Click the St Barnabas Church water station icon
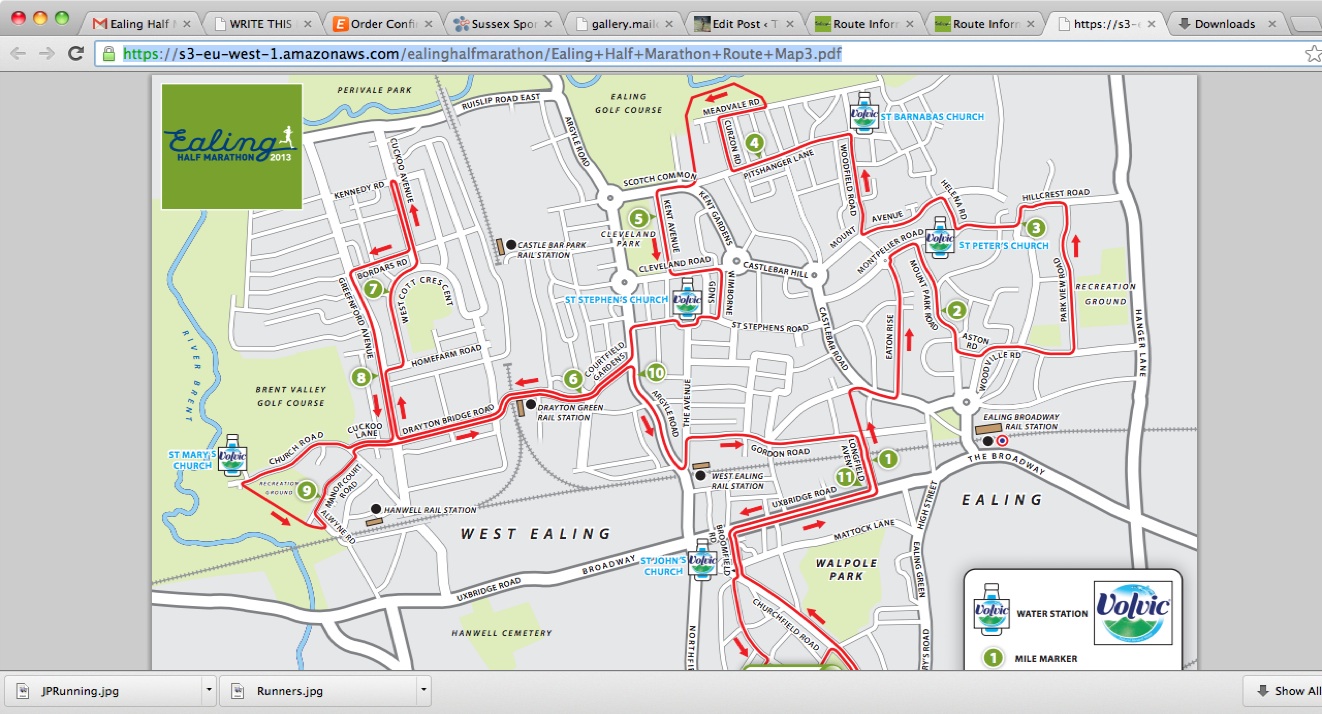The image size is (1322, 714). tap(862, 115)
